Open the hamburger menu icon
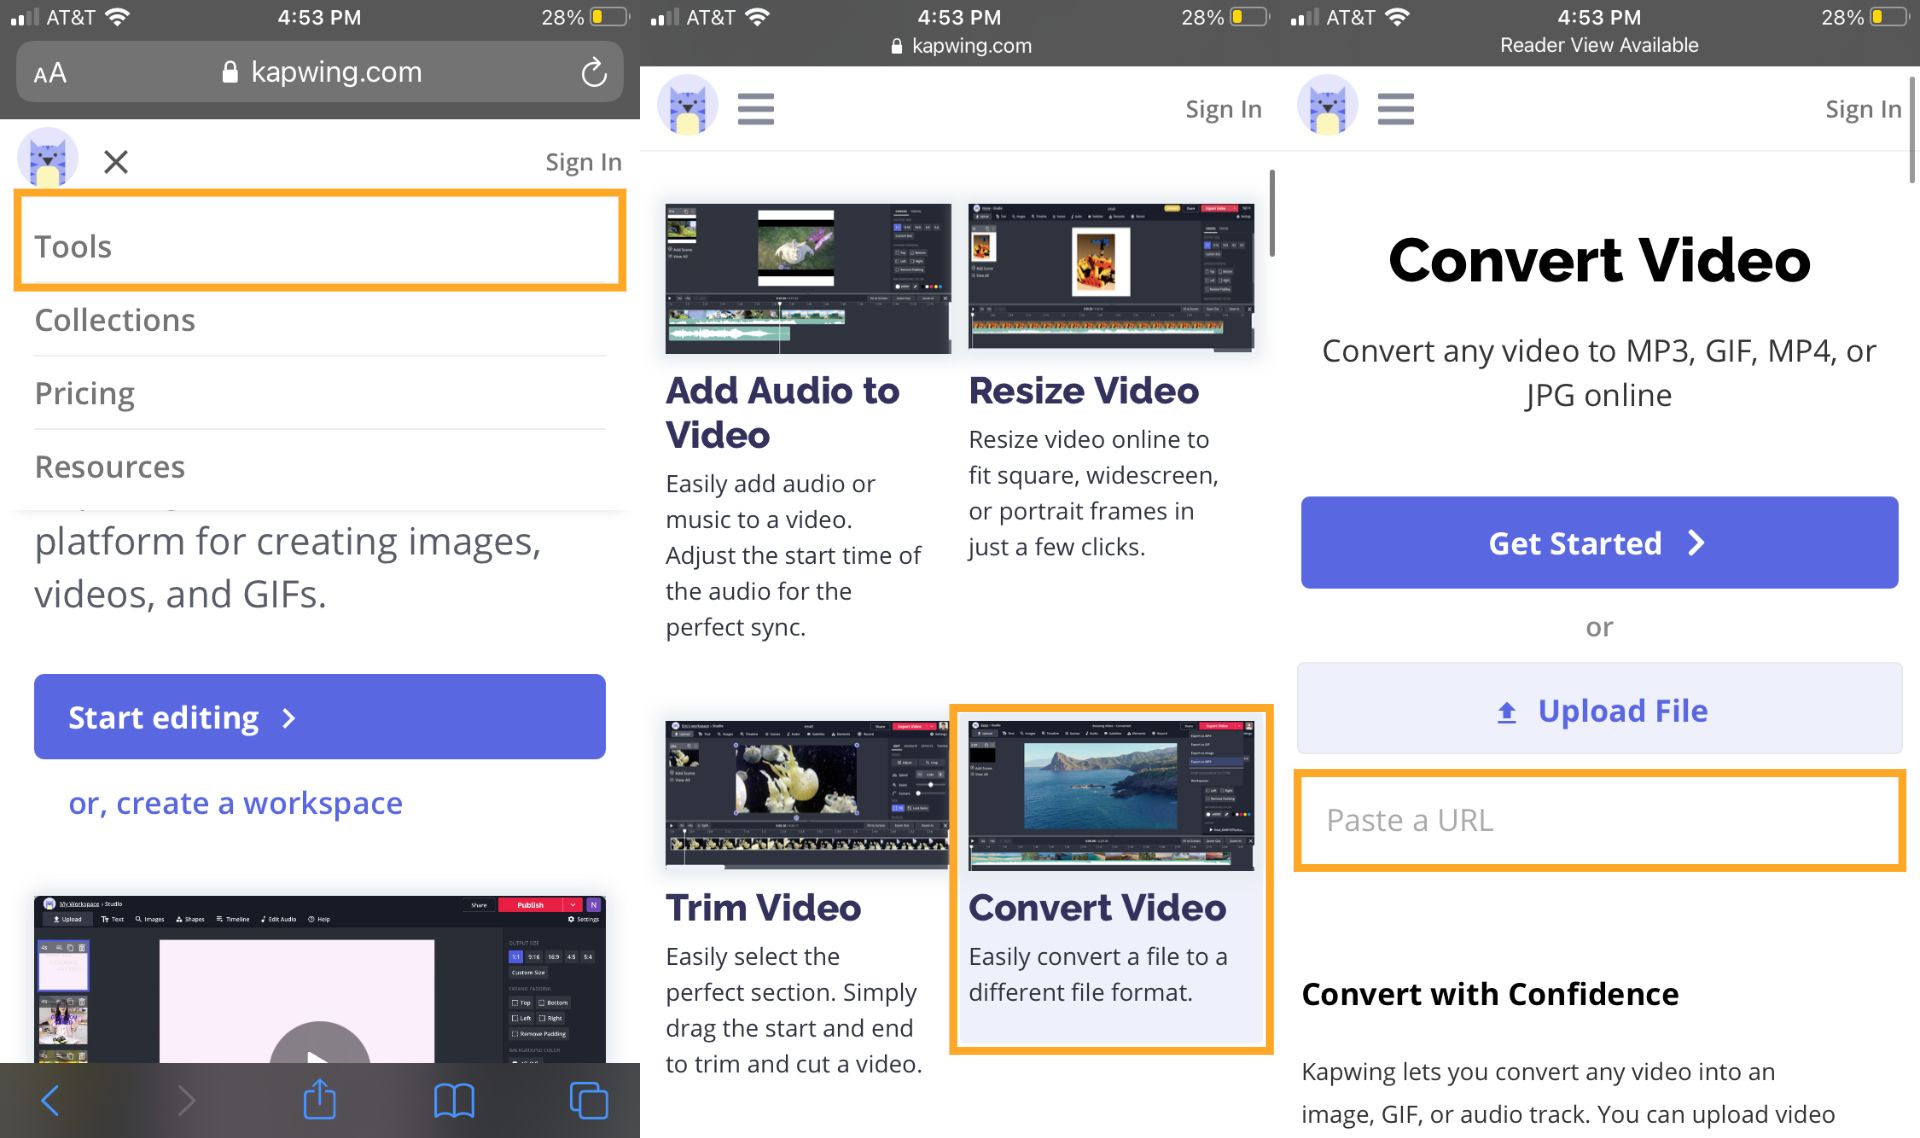Image resolution: width=1920 pixels, height=1138 pixels. tap(754, 108)
